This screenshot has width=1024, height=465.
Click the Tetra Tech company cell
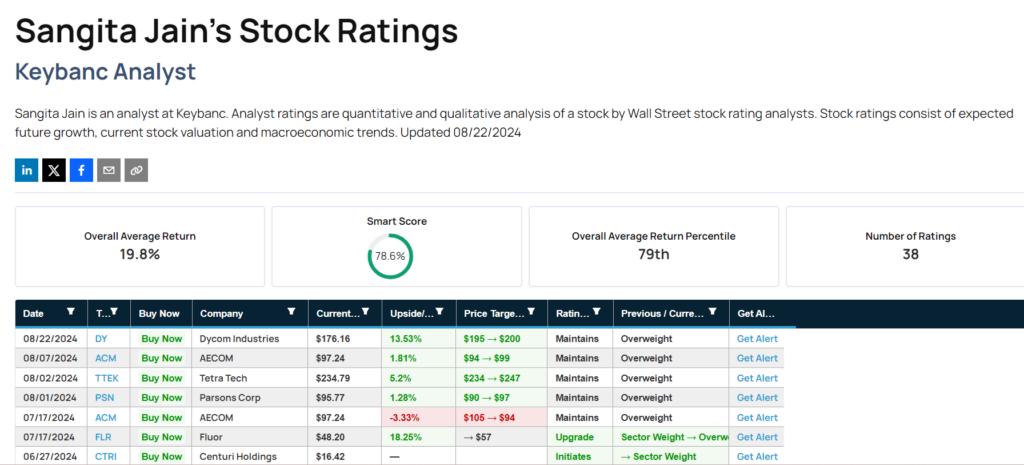pos(250,378)
